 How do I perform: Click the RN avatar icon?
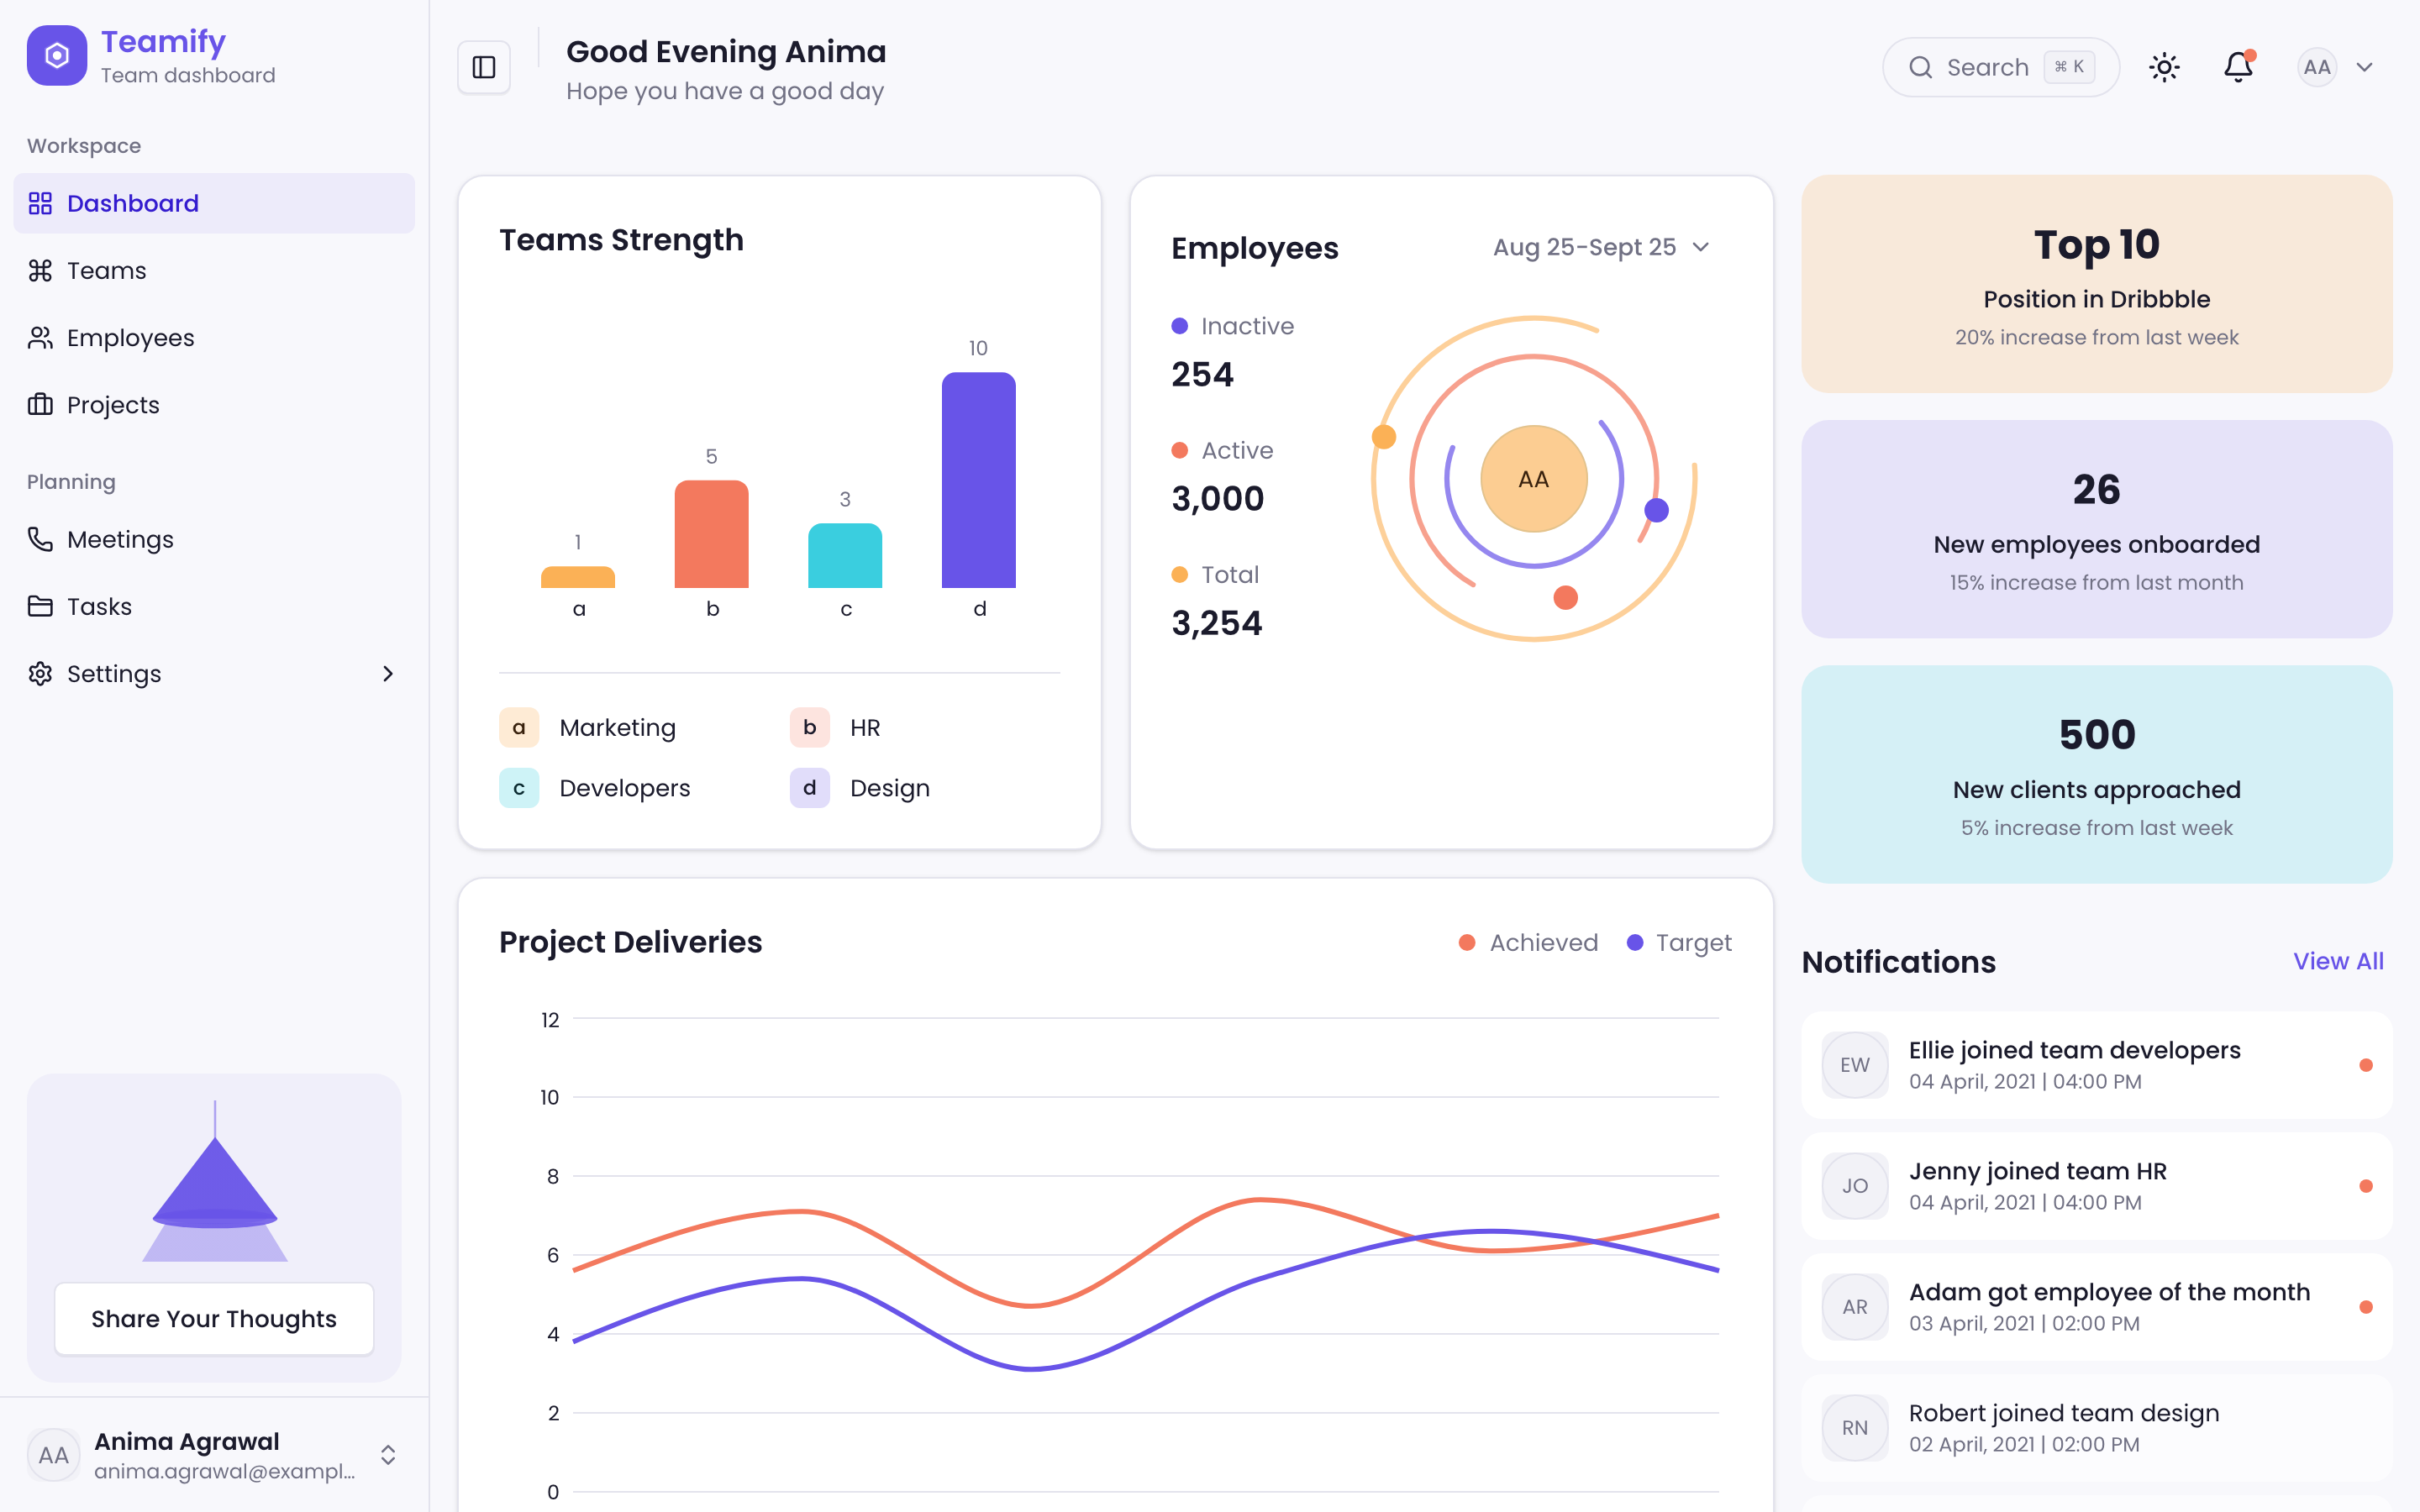(1855, 1427)
